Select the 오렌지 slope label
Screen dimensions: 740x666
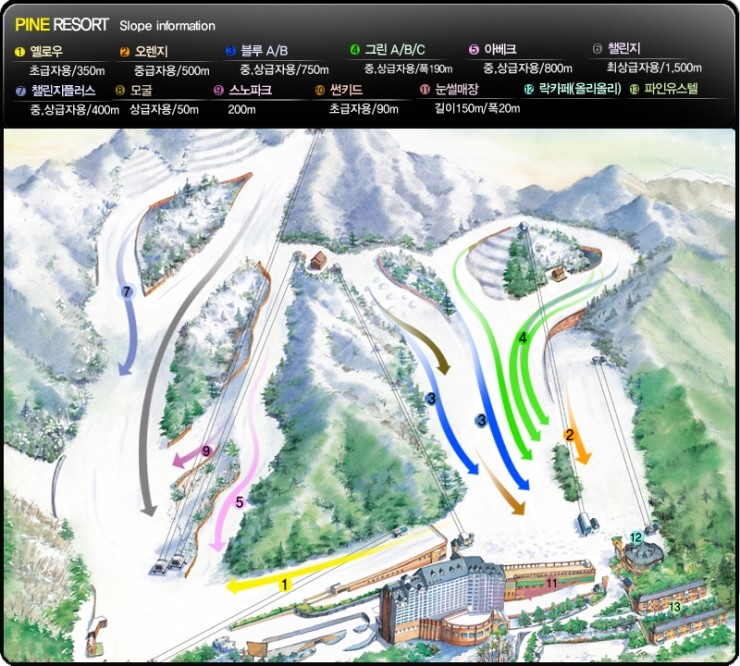151,51
